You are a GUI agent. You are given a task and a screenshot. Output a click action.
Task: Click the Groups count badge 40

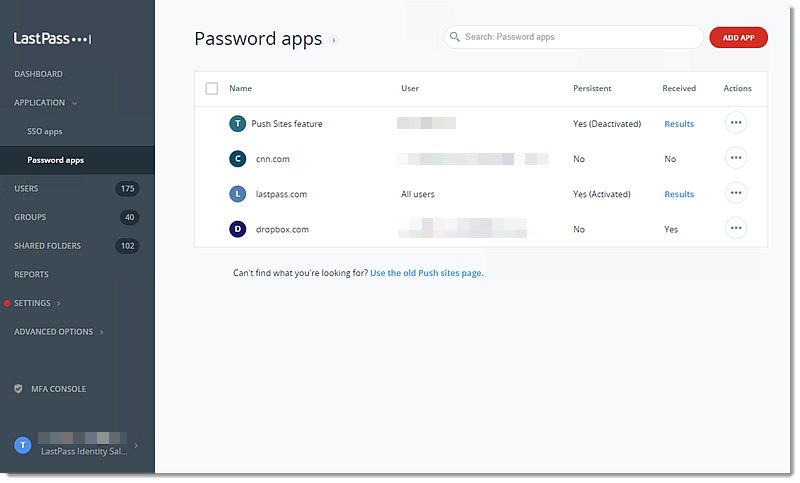pos(130,217)
